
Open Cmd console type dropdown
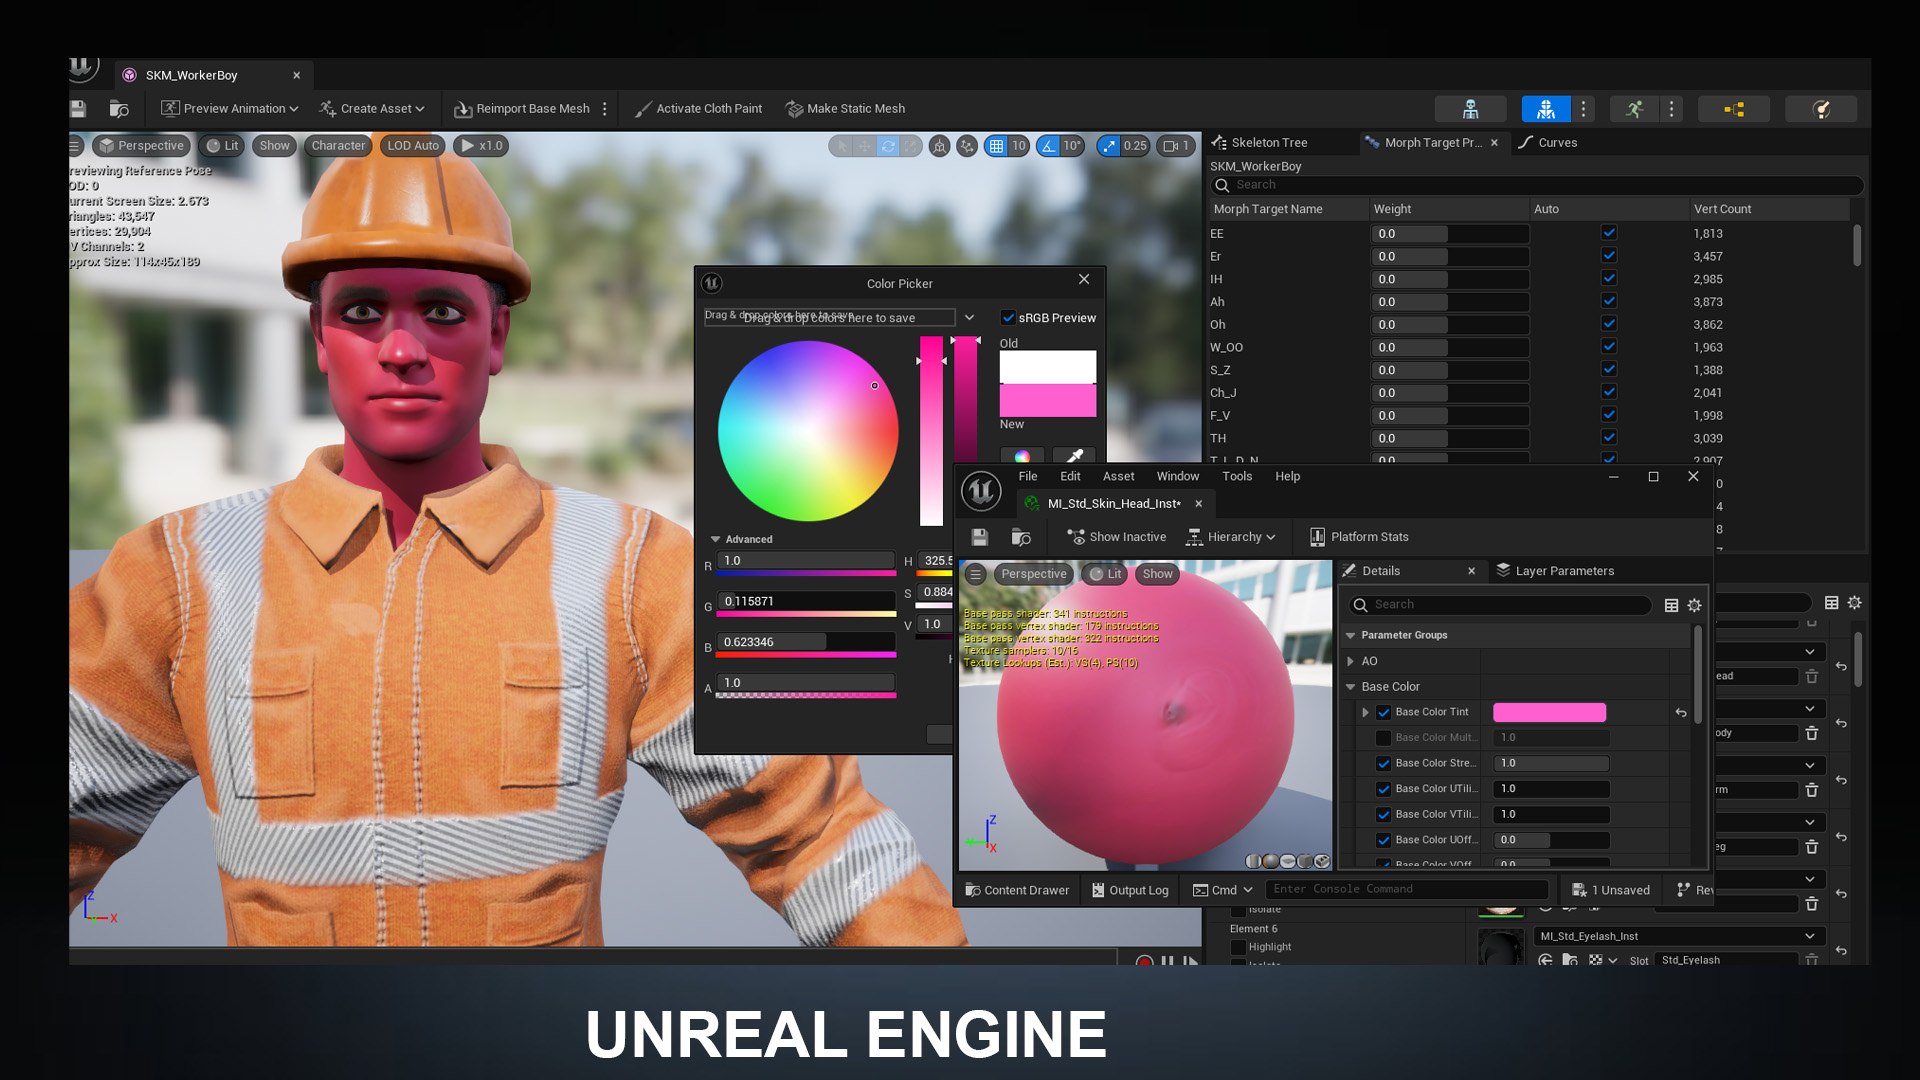pos(1223,890)
